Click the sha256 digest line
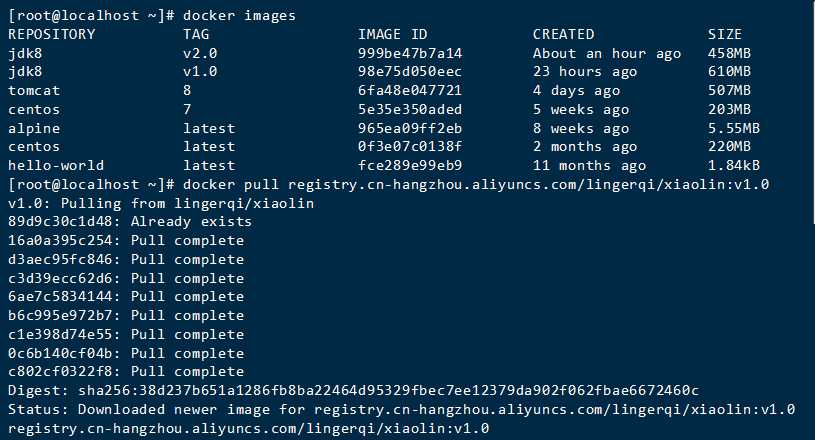 (x=352, y=390)
